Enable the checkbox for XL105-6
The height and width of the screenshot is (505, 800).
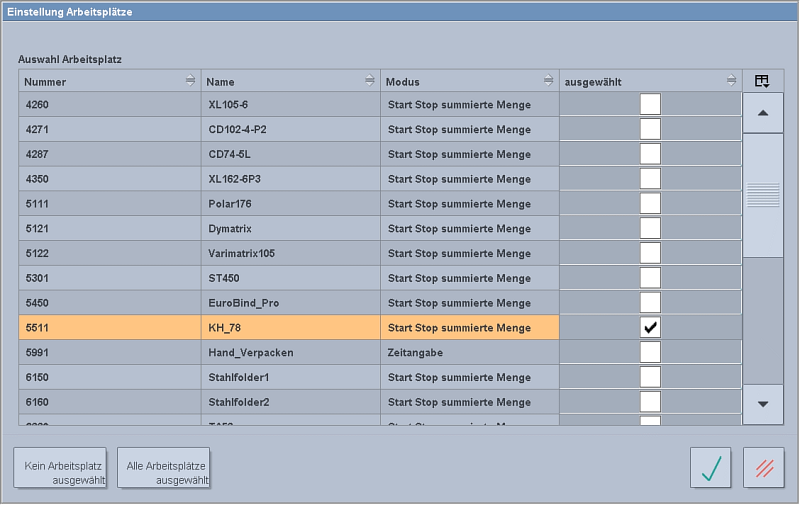coord(650,104)
